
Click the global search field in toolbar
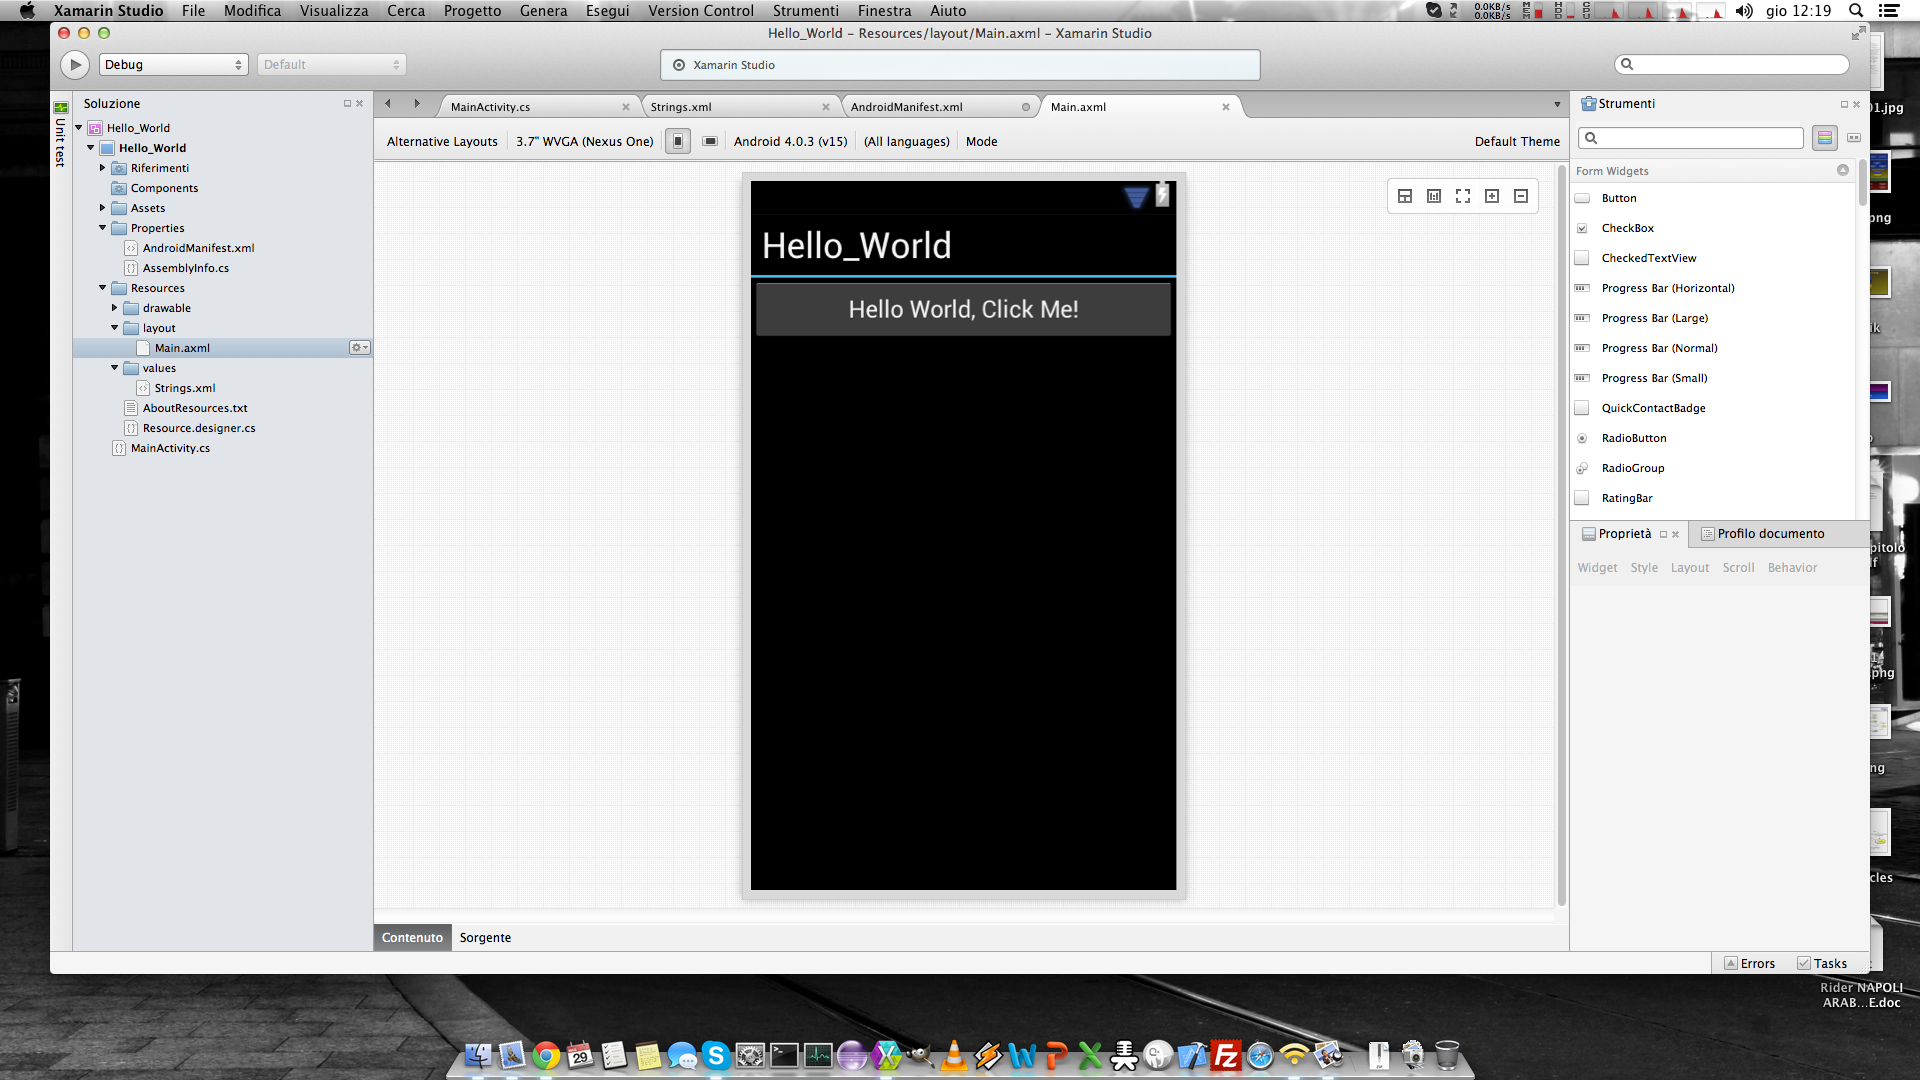(1731, 64)
